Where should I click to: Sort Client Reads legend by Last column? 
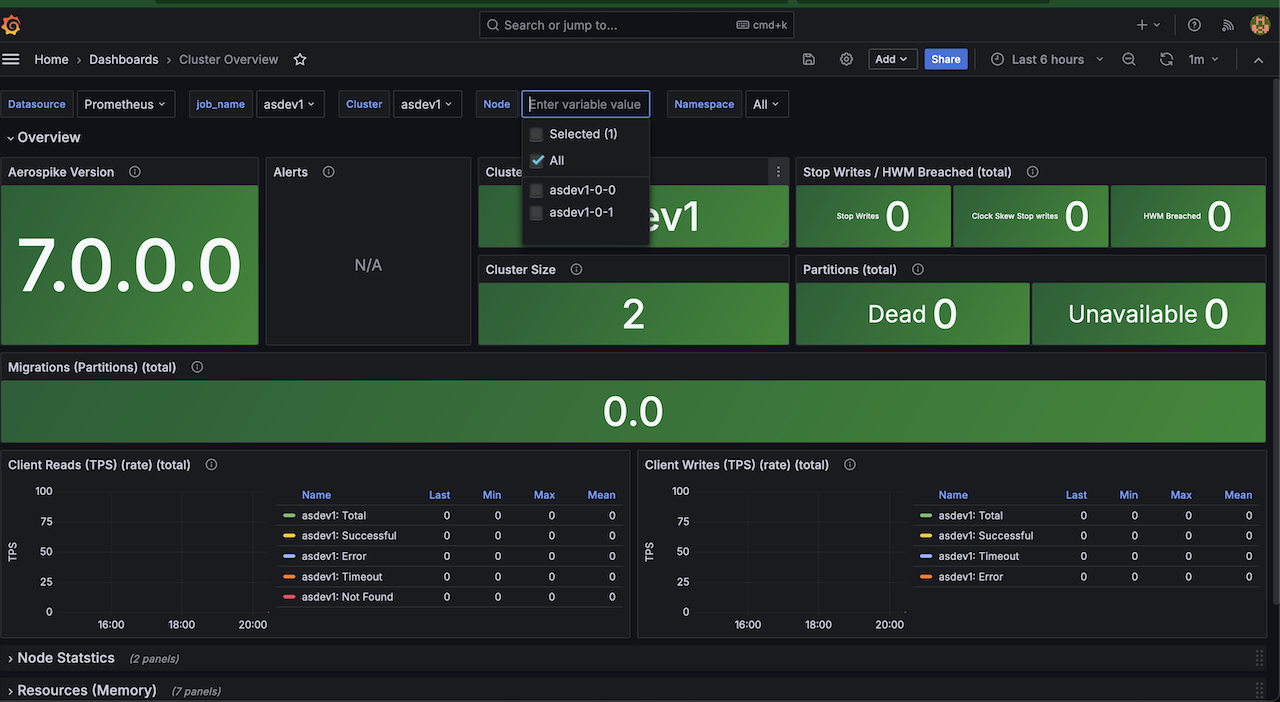[x=440, y=495]
